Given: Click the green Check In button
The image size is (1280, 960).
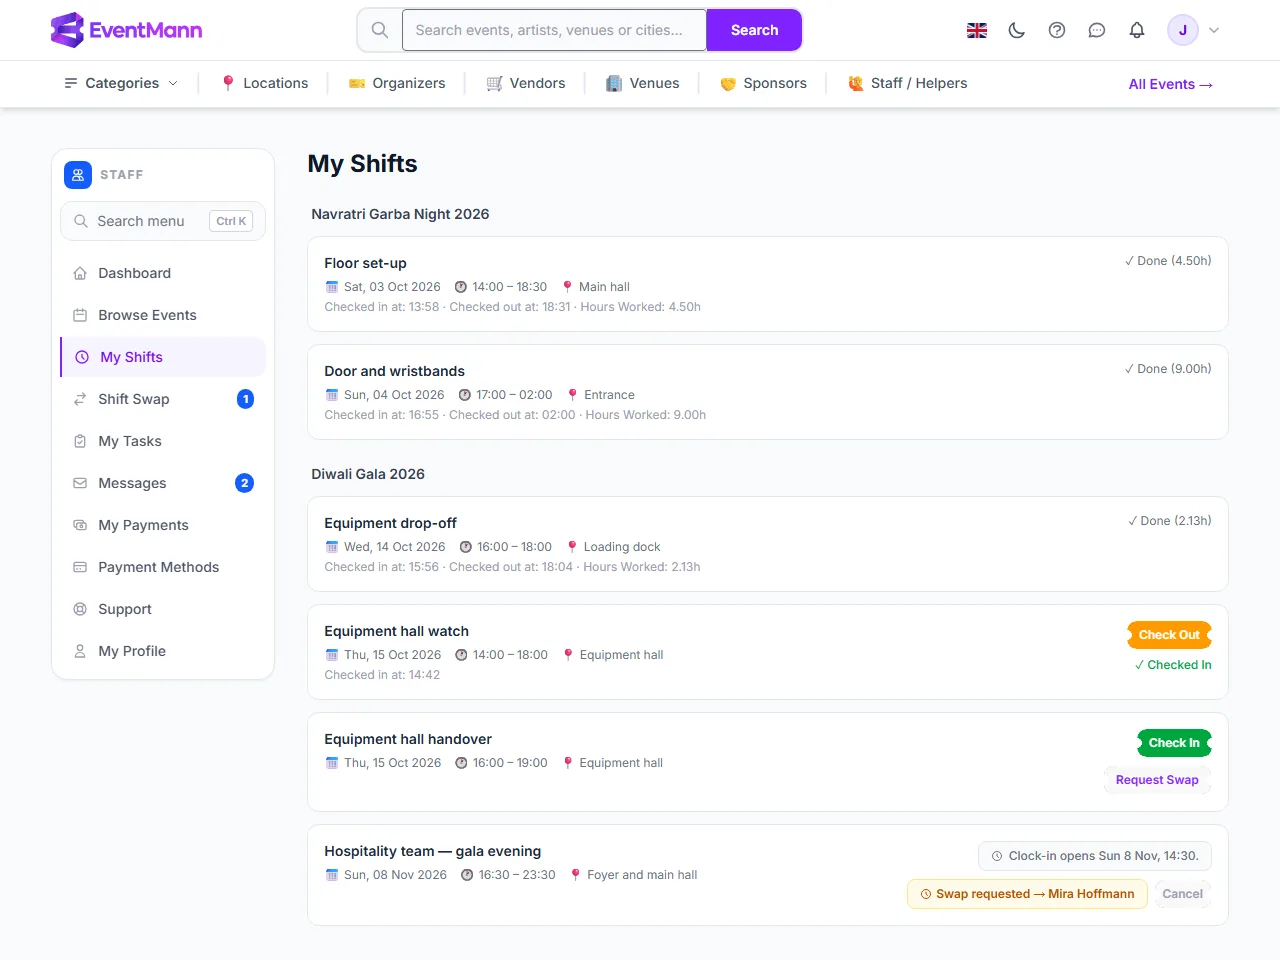Looking at the screenshot, I should point(1174,743).
